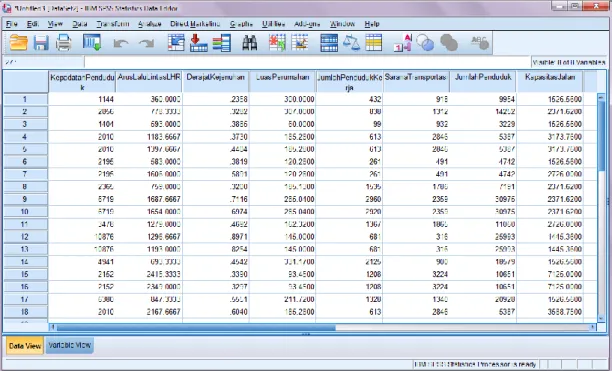Click the Spell check ABC icon

click(x=480, y=43)
